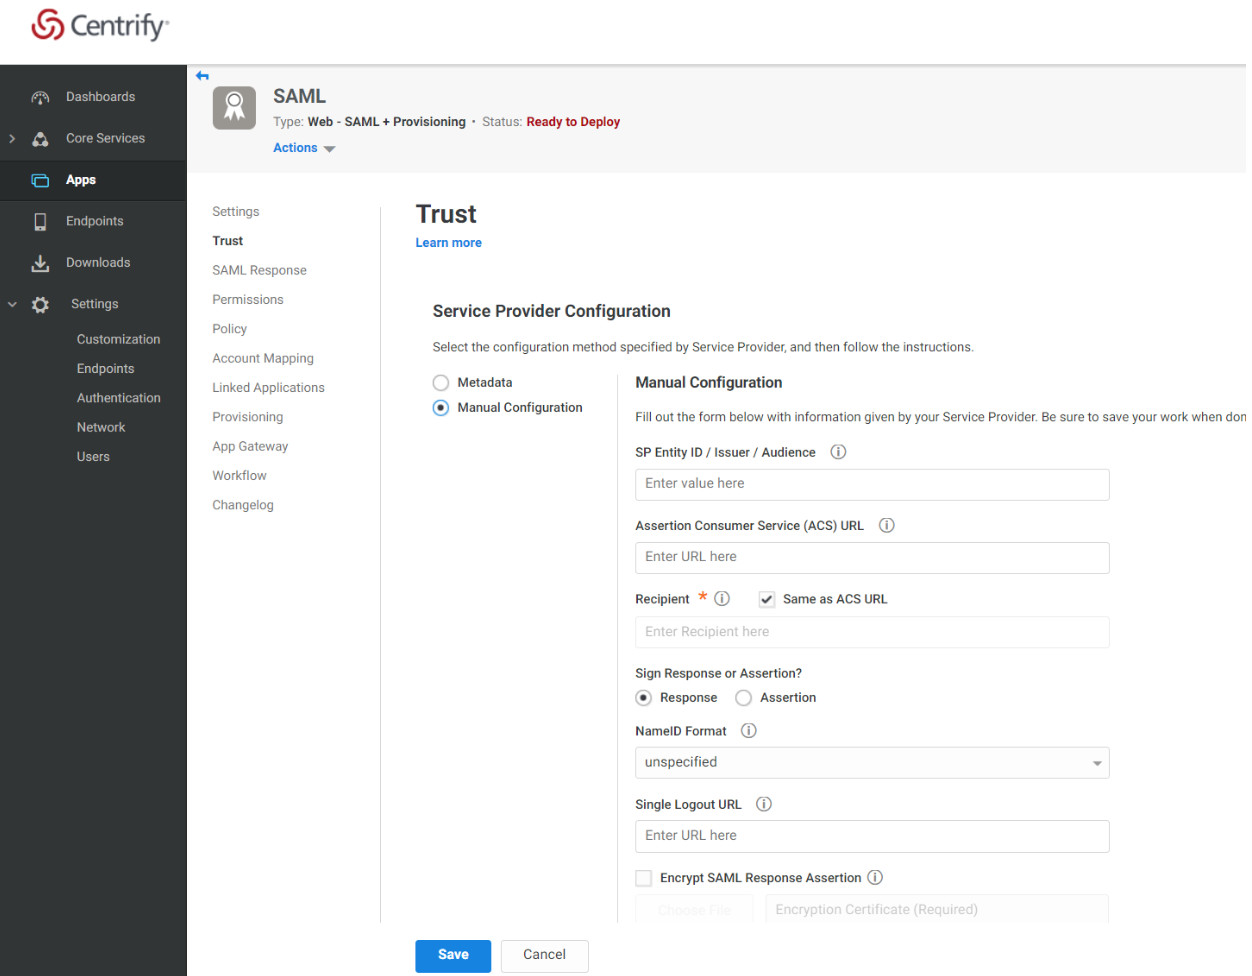
Task: Open the Trust tab
Action: pyautogui.click(x=228, y=241)
